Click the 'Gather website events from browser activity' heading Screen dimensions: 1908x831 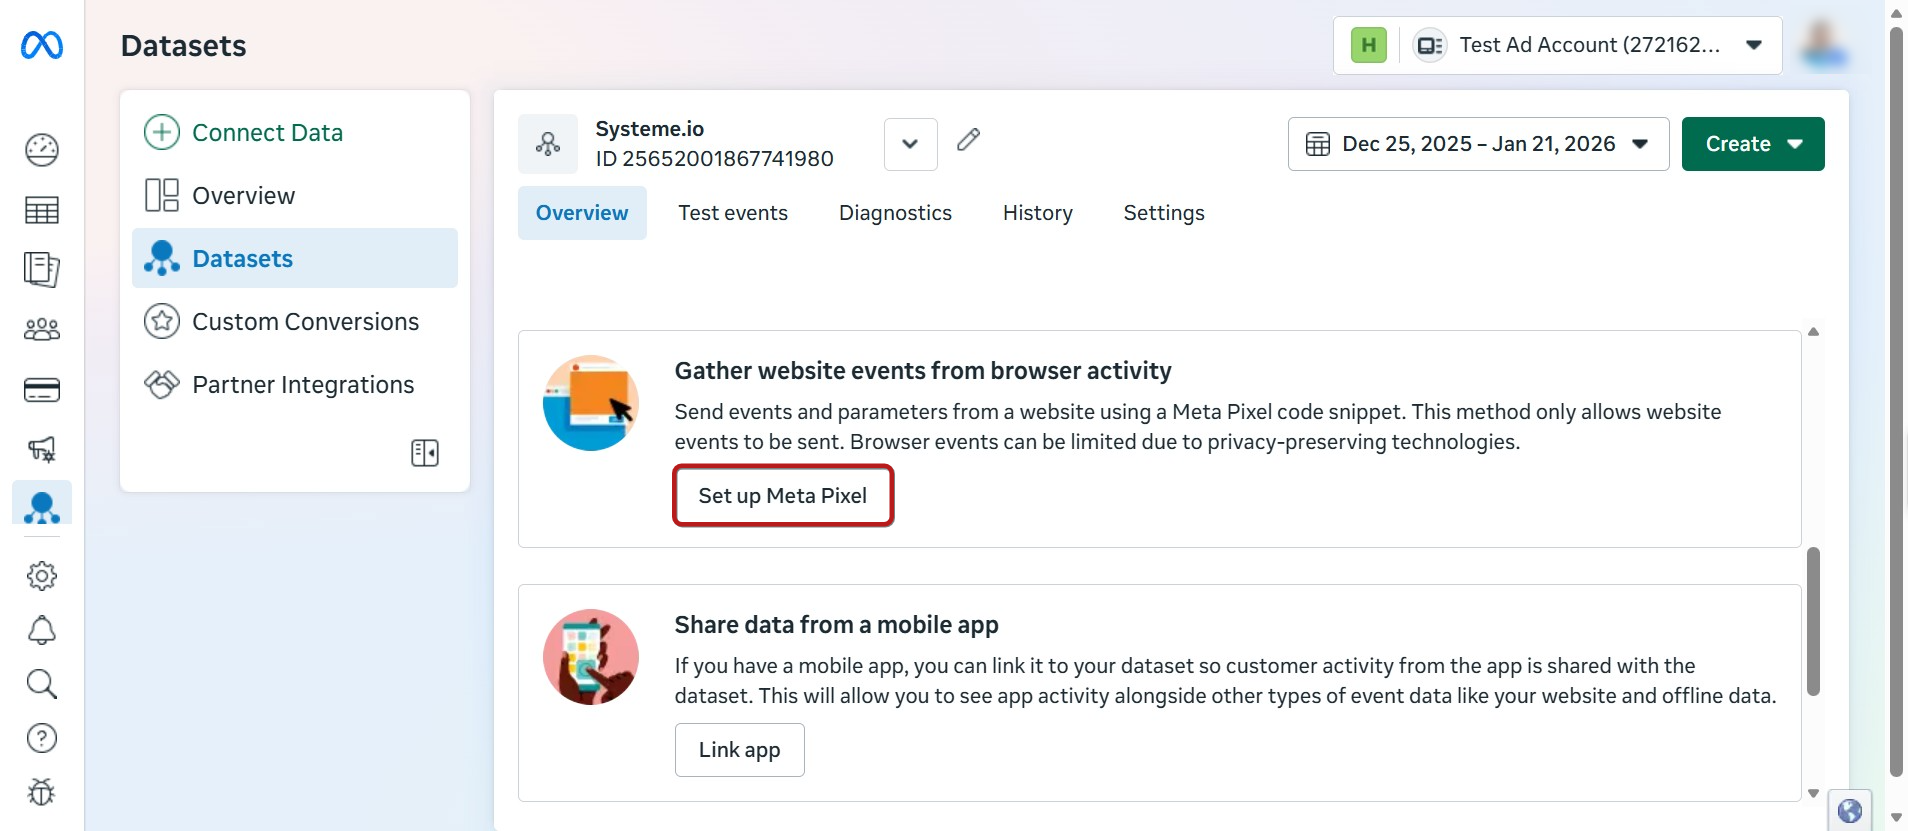click(923, 371)
